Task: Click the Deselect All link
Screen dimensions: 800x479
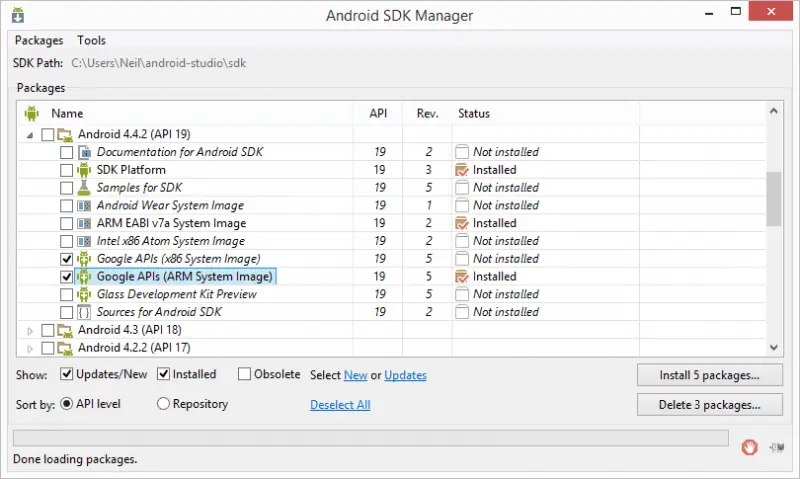Action: [340, 405]
